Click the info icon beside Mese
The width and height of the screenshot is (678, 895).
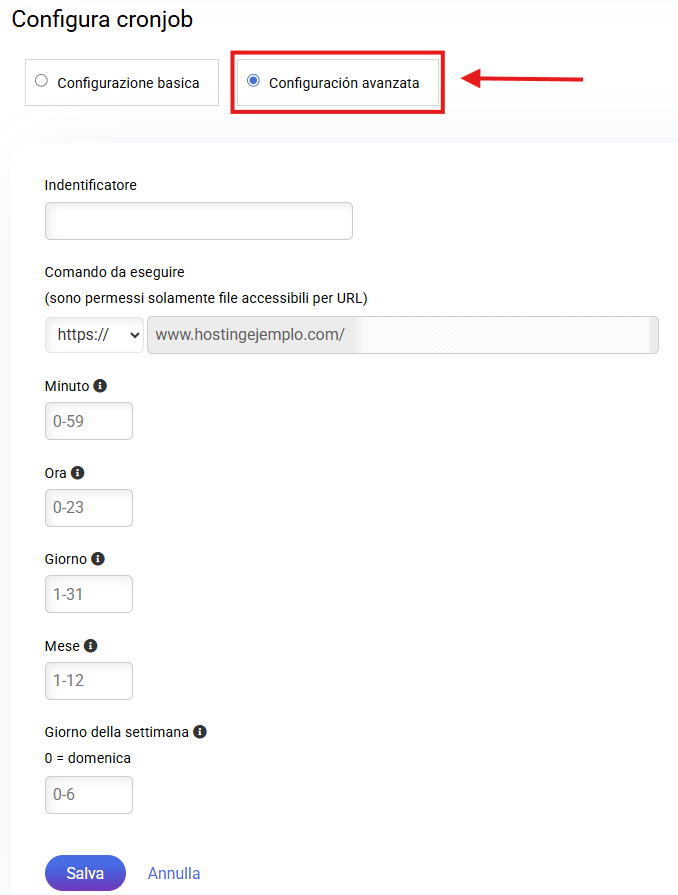91,646
